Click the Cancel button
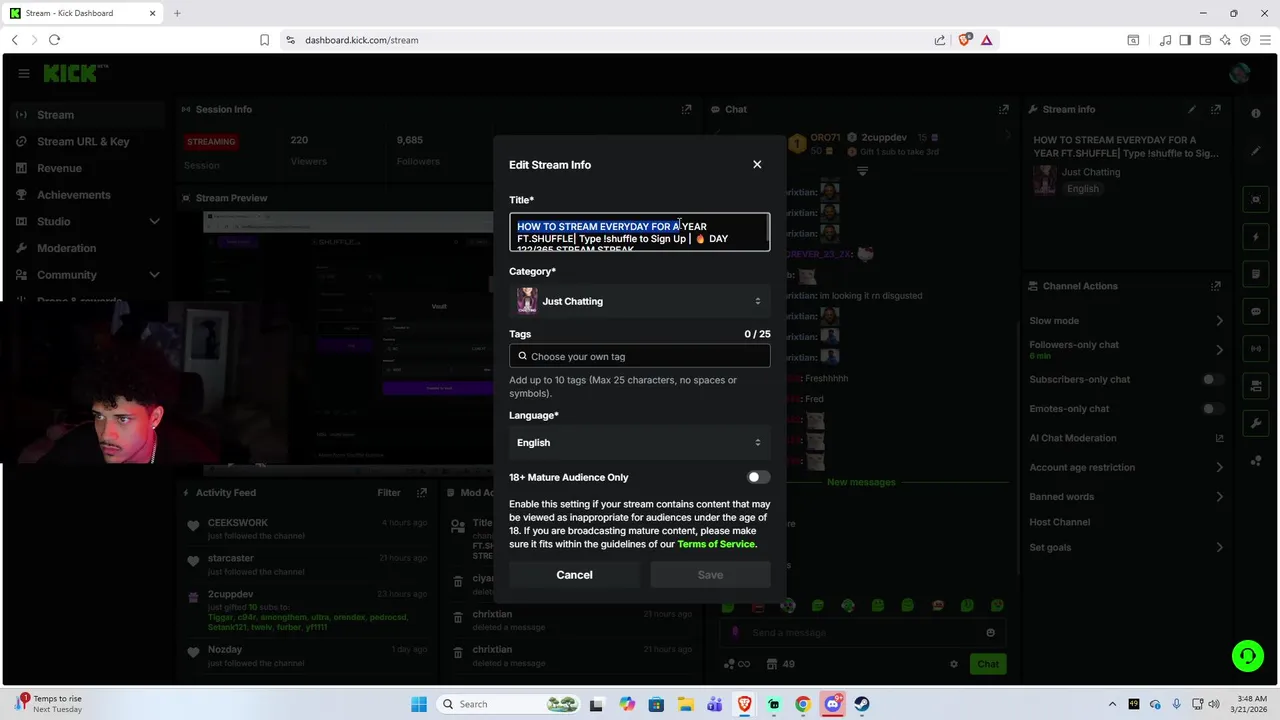1280x720 pixels. click(x=574, y=575)
